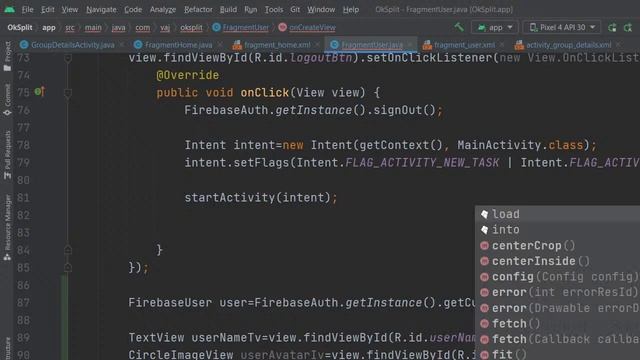Image resolution: width=640 pixels, height=360 pixels.
Task: Open the File menu
Action: [x=27, y=9]
